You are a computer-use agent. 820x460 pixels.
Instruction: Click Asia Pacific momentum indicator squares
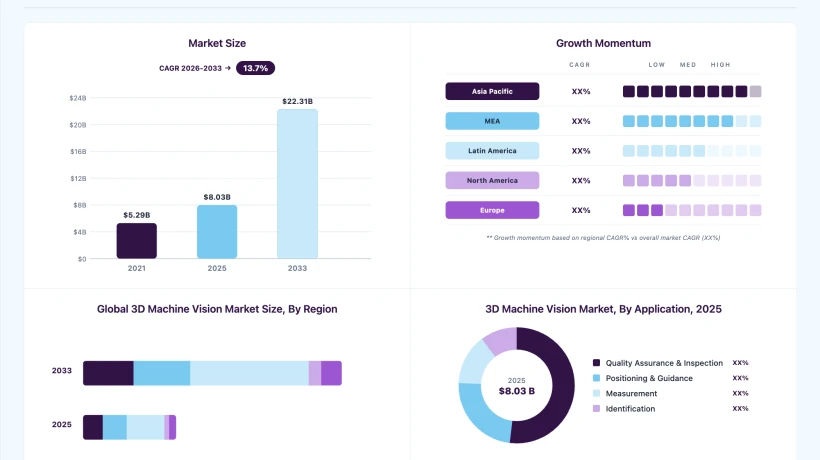click(692, 91)
